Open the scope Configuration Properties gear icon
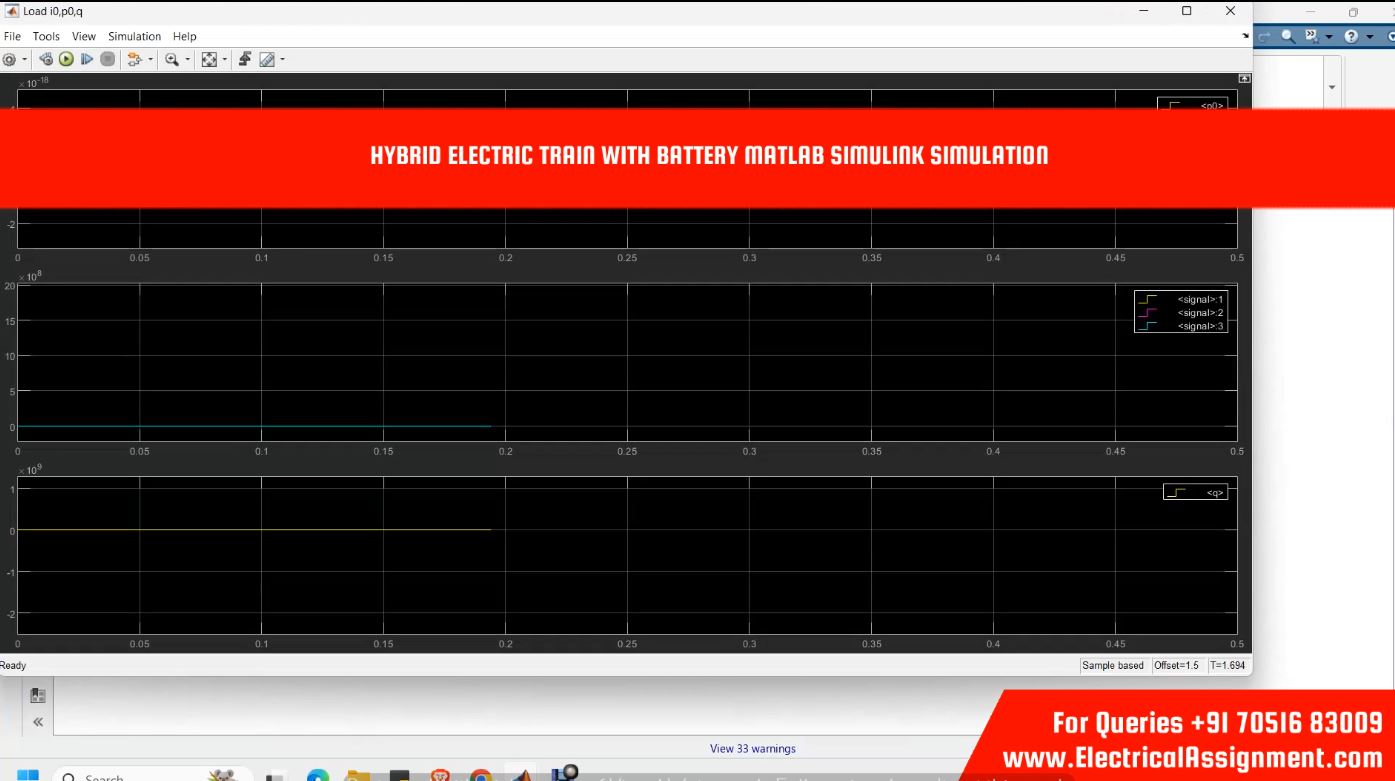The height and width of the screenshot is (781, 1395). (x=9, y=60)
